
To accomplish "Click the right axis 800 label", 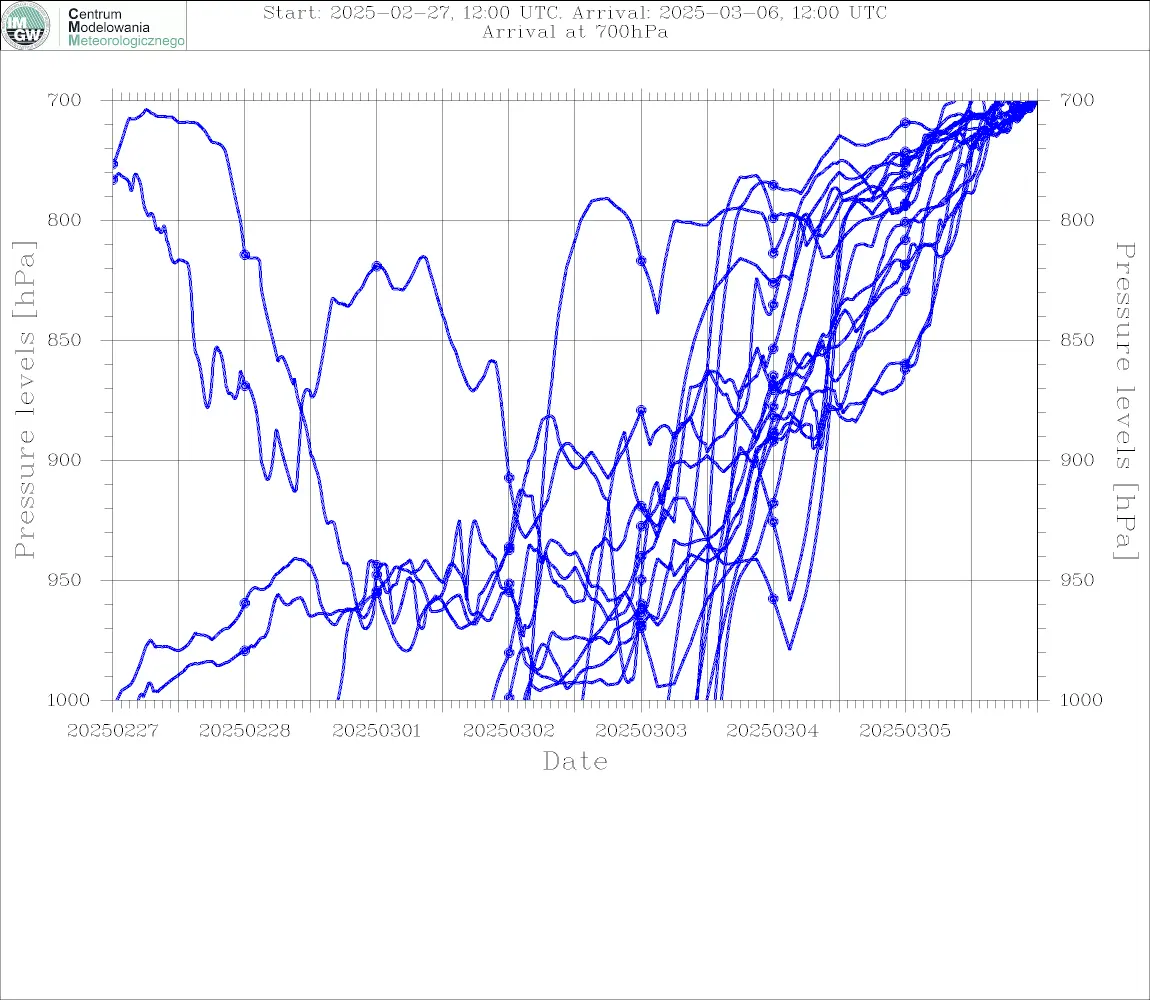I will click(x=1077, y=220).
